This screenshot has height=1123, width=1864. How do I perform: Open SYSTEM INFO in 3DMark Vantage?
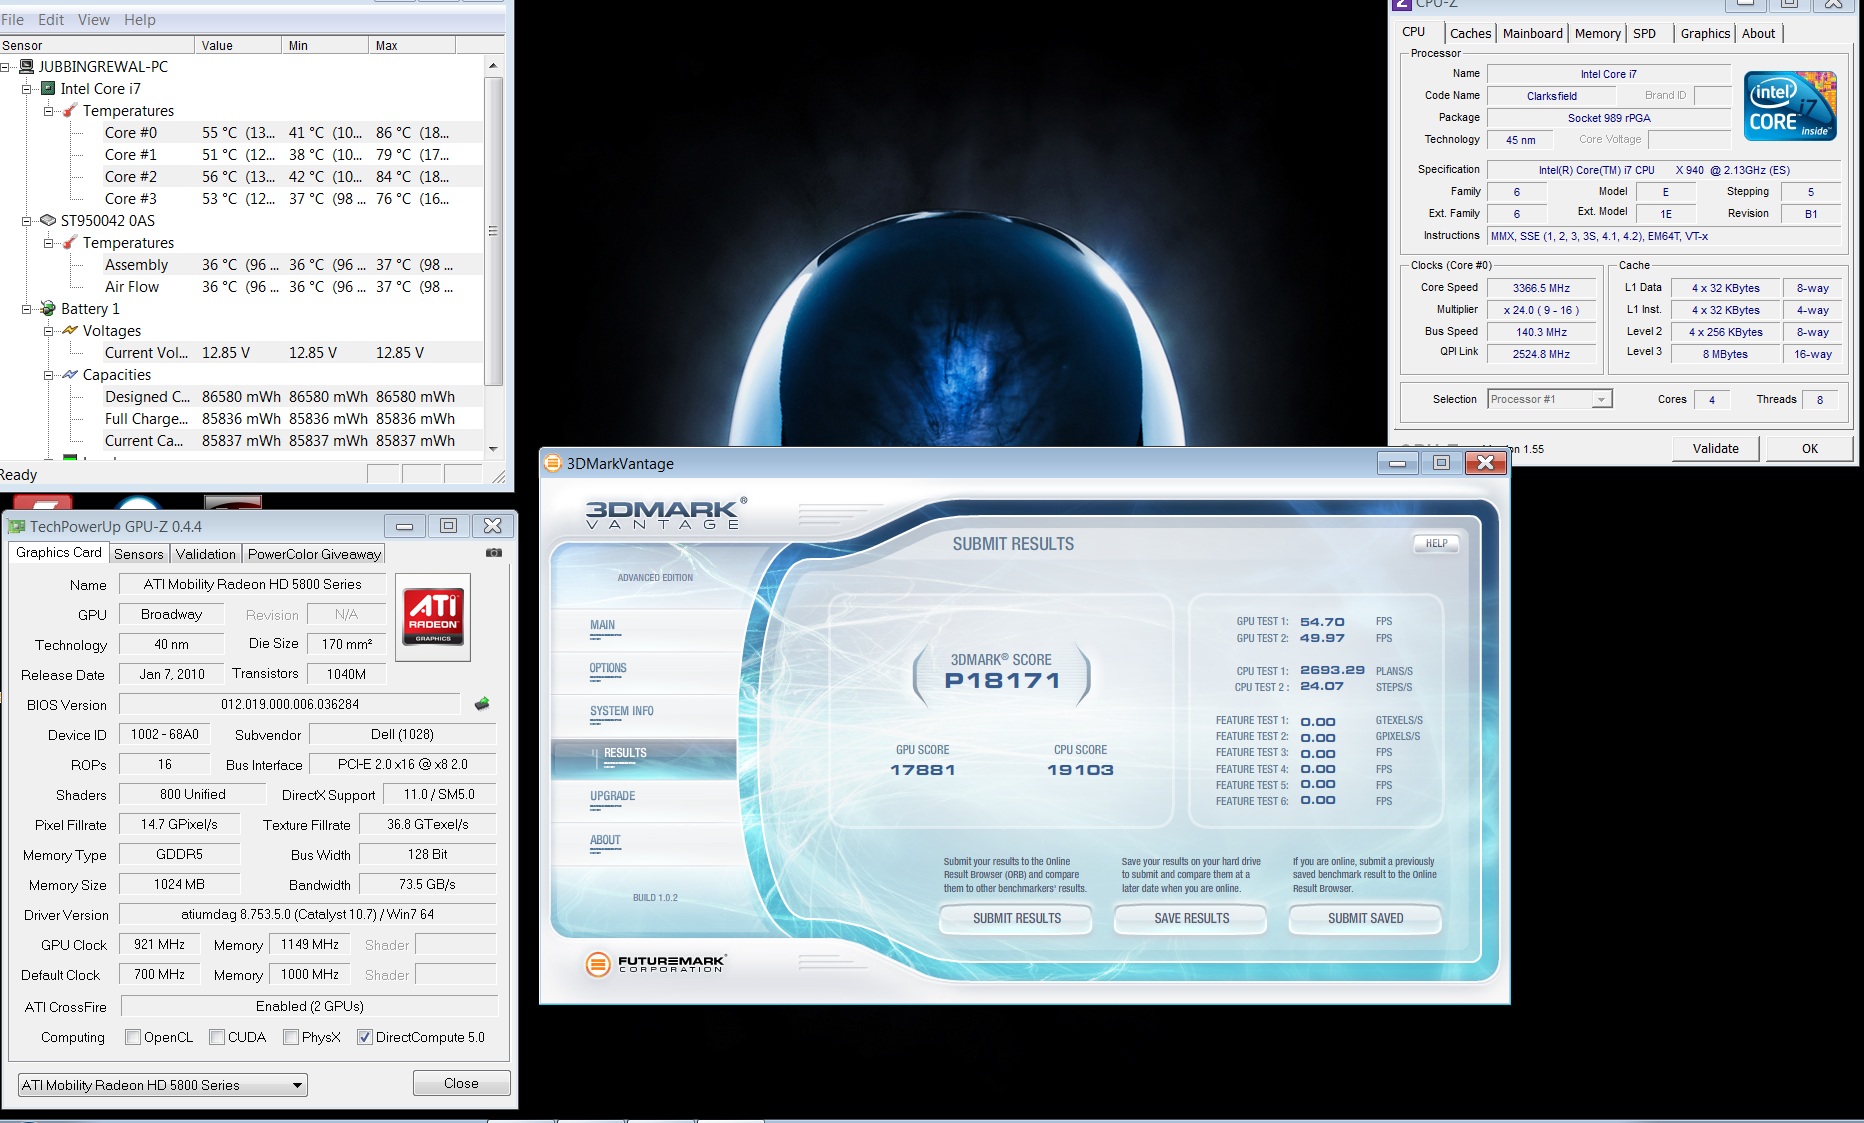[622, 712]
